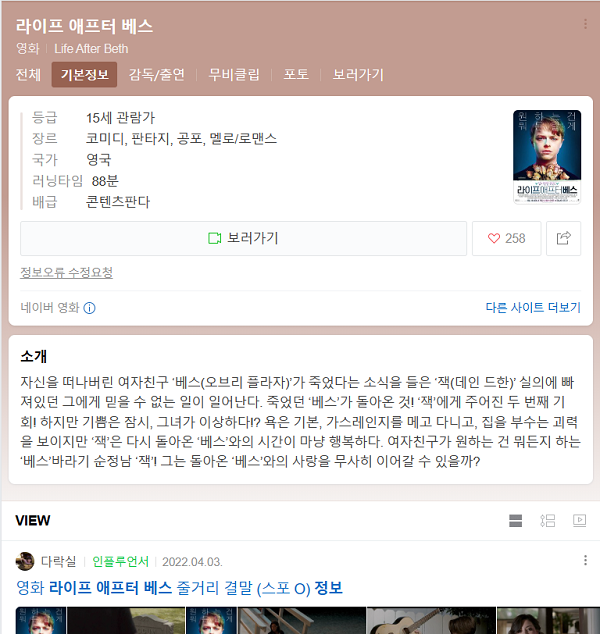
Task: Like the movie with the heart icon
Action: tap(507, 238)
